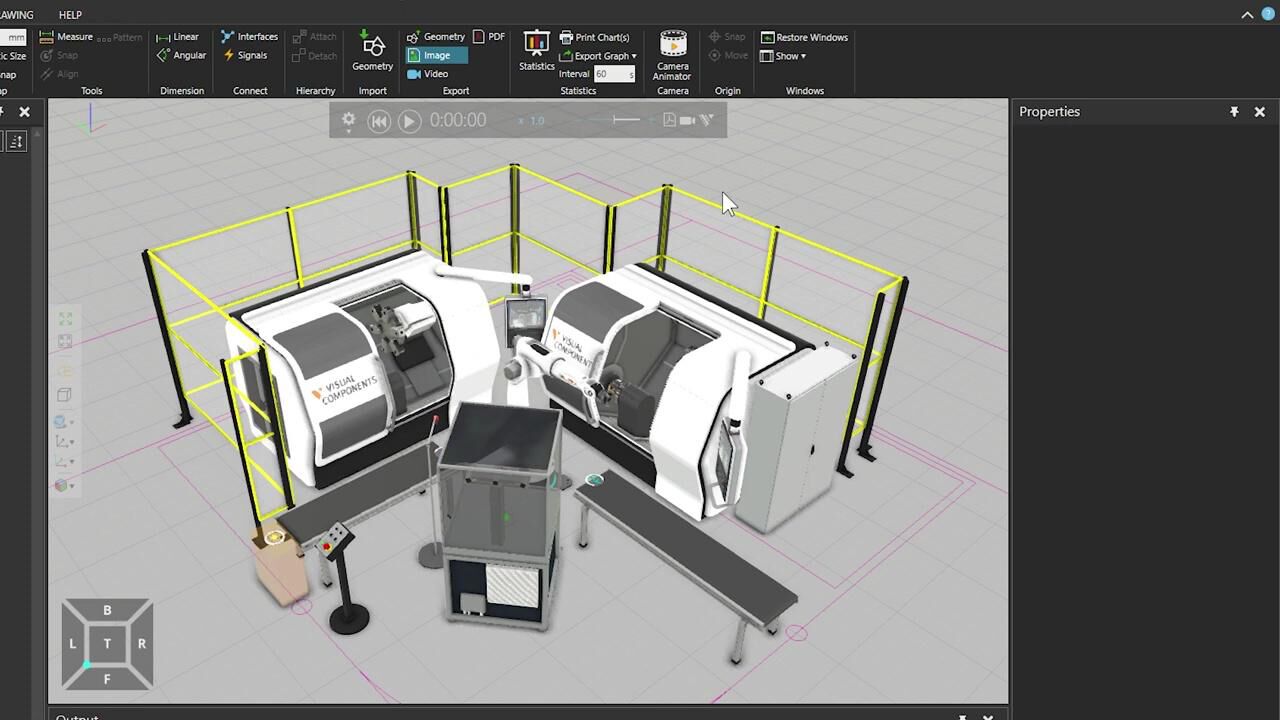Click the Signals connect tool
Viewport: 1280px width, 720px height.
pyautogui.click(x=245, y=56)
